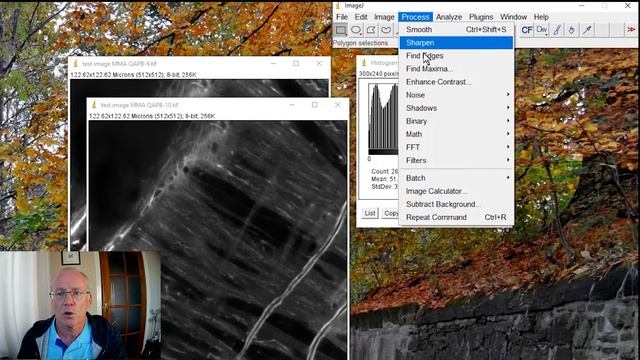The height and width of the screenshot is (360, 640).
Task: Click Copy button in Histogram window
Action: [x=391, y=213]
